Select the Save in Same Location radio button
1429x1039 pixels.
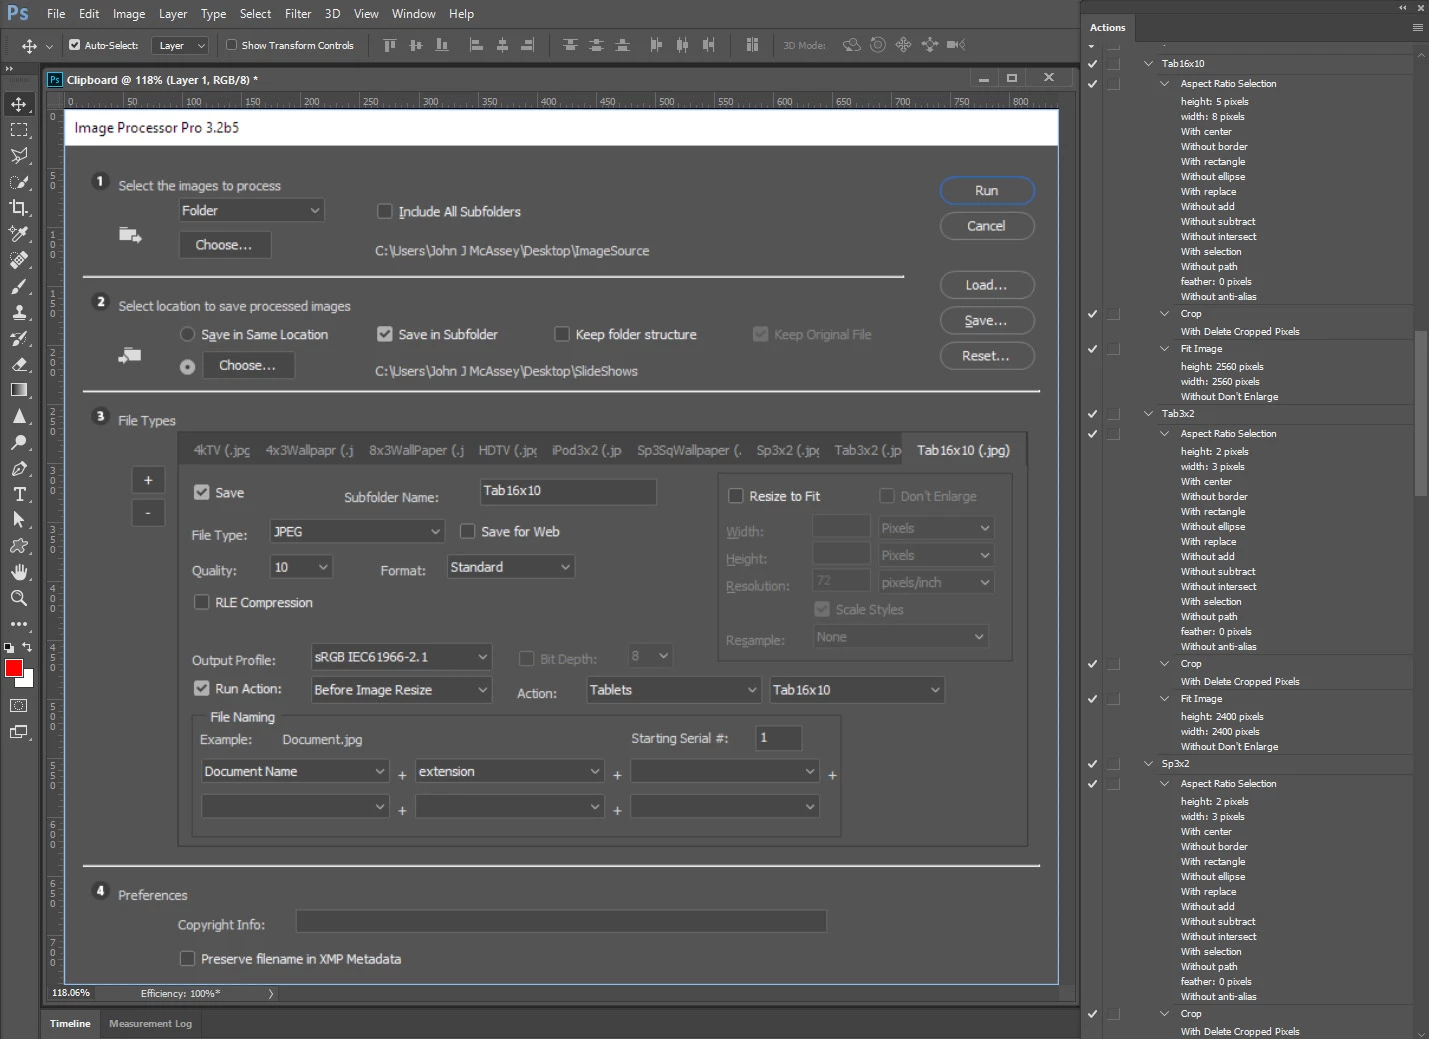(x=187, y=334)
